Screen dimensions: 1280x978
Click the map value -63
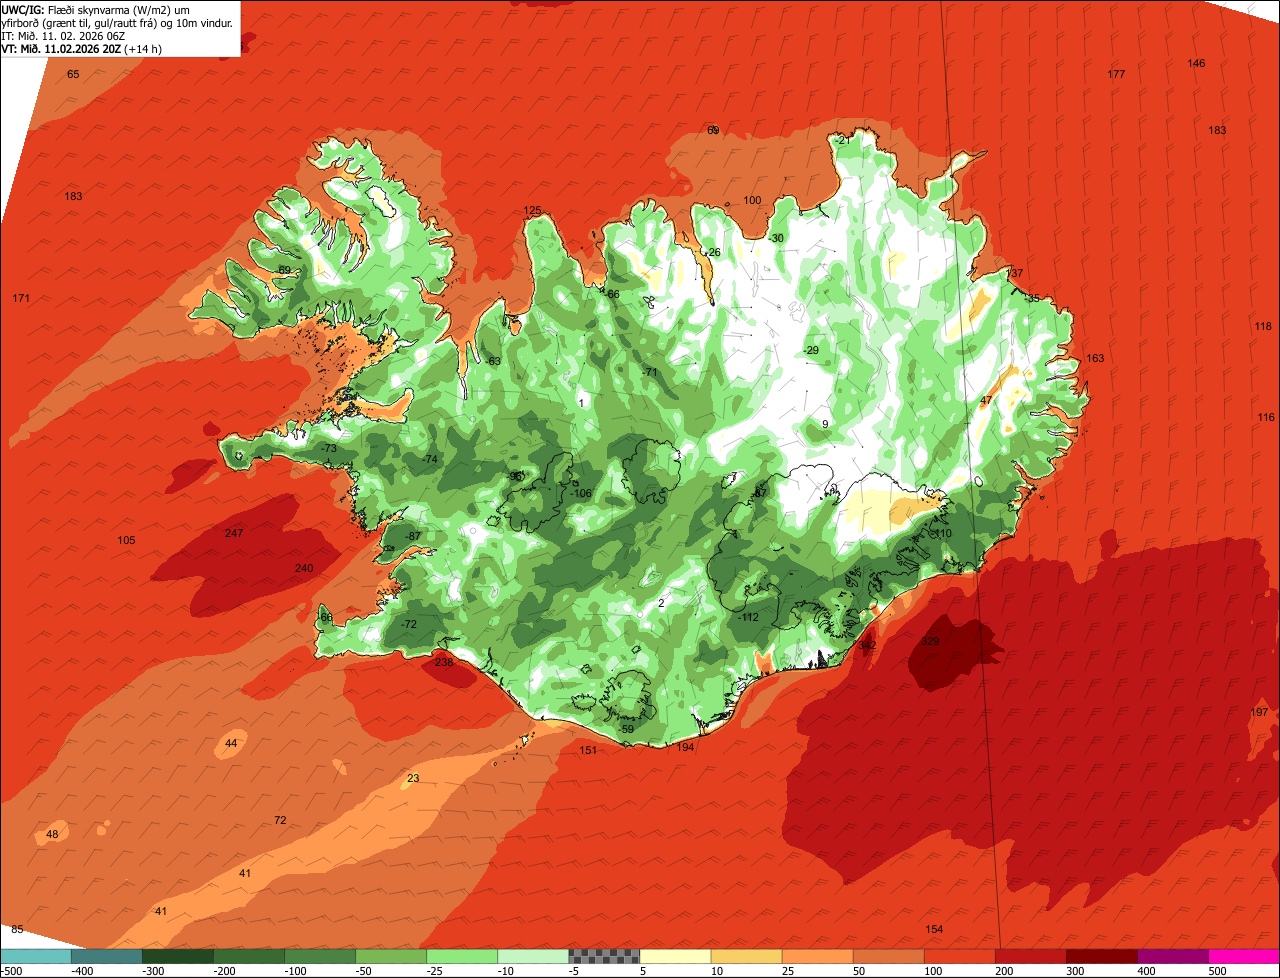(492, 361)
